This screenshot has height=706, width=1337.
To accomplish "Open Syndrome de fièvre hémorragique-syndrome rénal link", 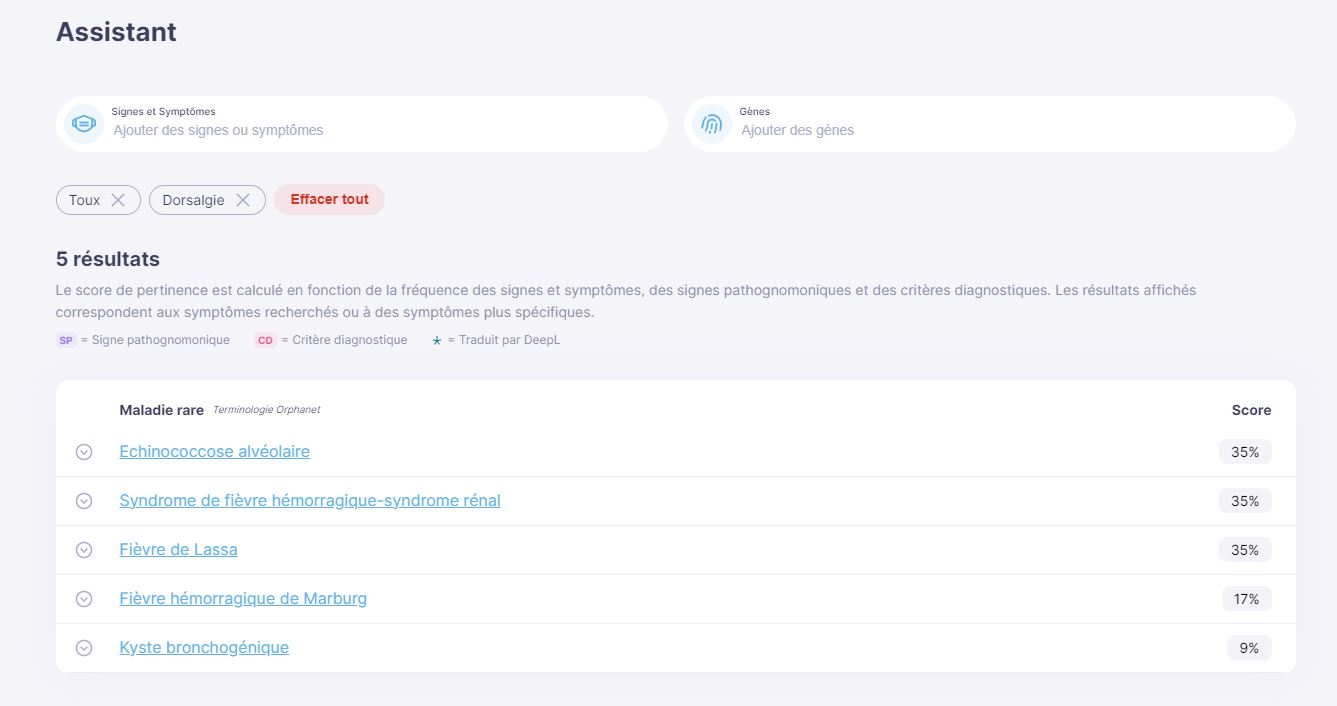I will click(x=310, y=500).
